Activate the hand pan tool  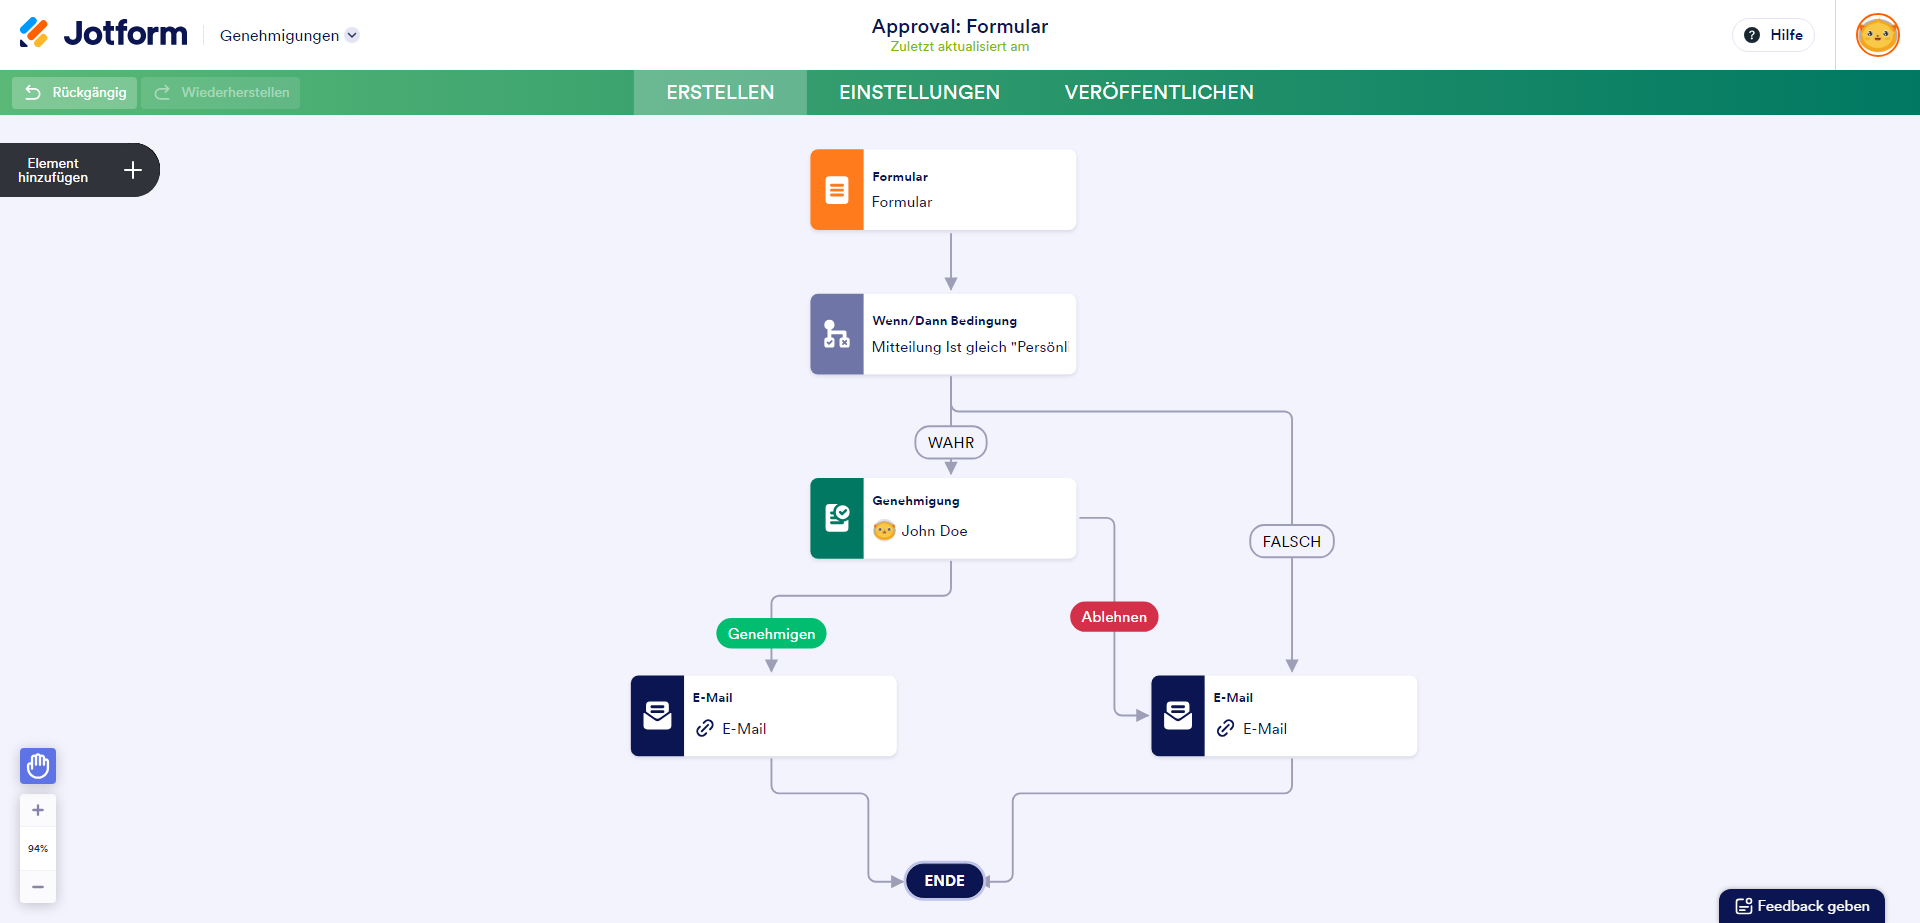pyautogui.click(x=38, y=766)
